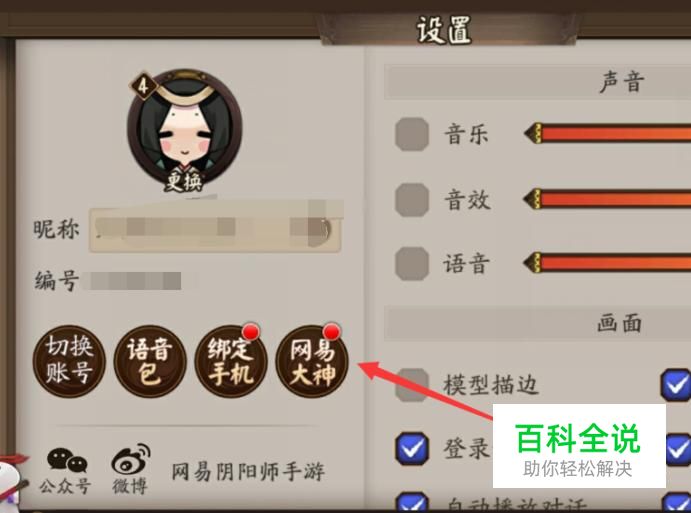This screenshot has height=513, width=691.
Task: Click the 音乐 volume slider bar
Action: [x=607, y=134]
